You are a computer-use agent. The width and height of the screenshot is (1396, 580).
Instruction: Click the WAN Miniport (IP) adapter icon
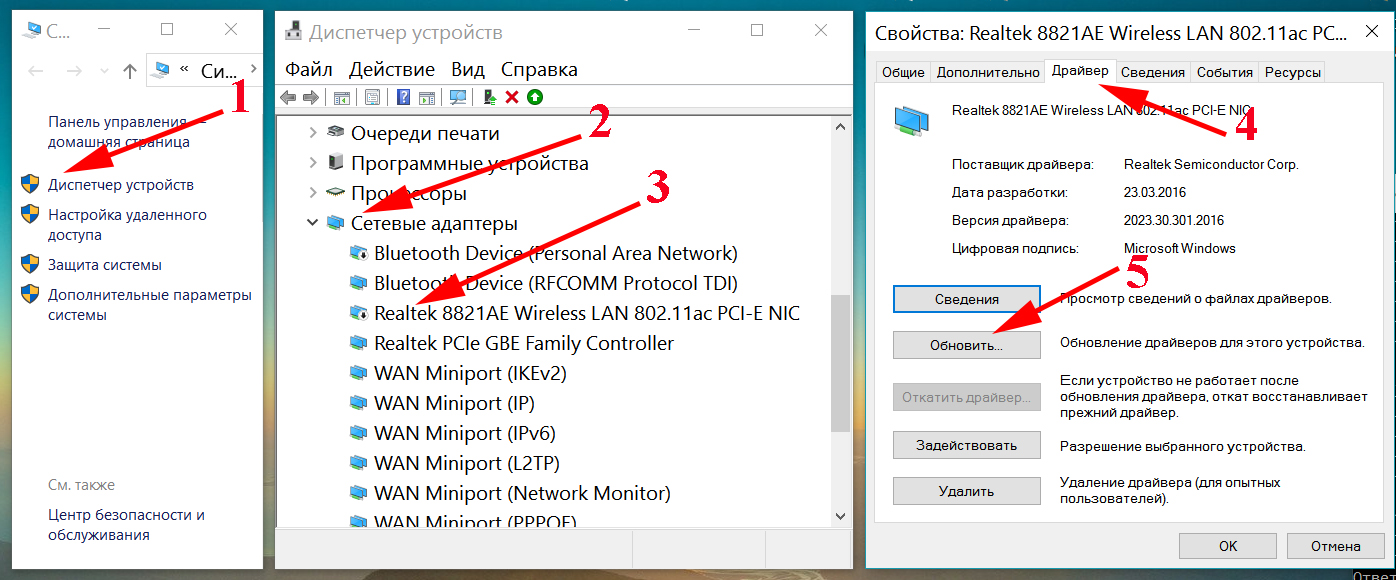[358, 404]
